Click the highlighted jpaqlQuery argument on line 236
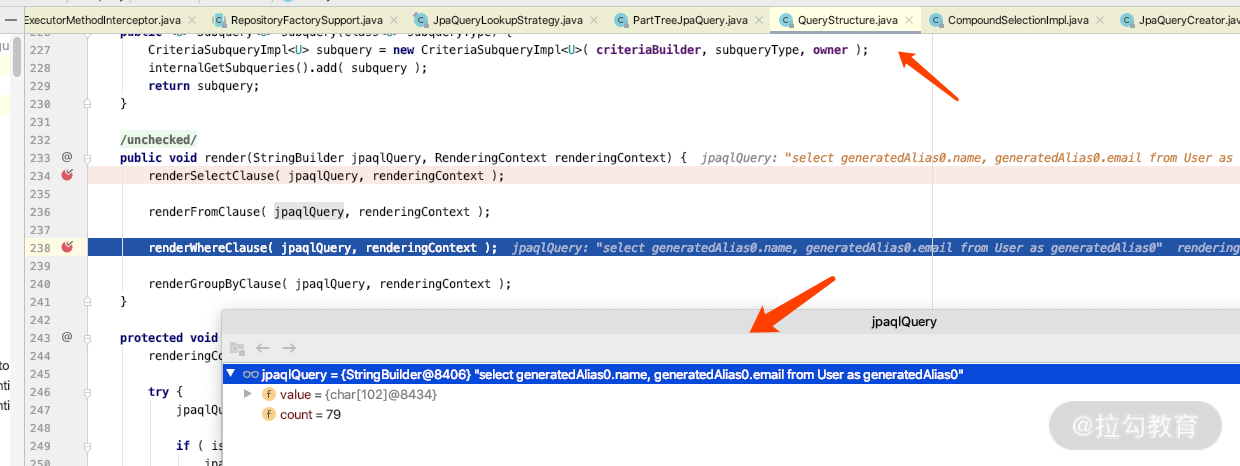1240x466 pixels. [x=309, y=211]
